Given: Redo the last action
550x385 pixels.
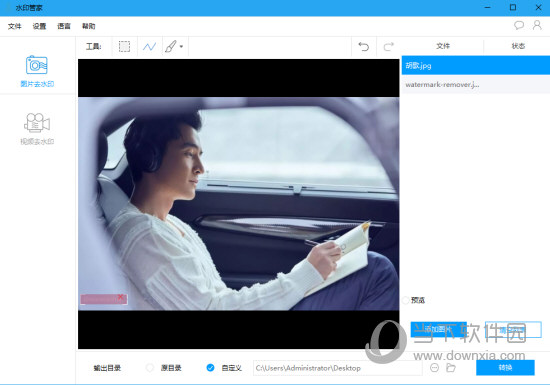Looking at the screenshot, I should click(x=389, y=46).
